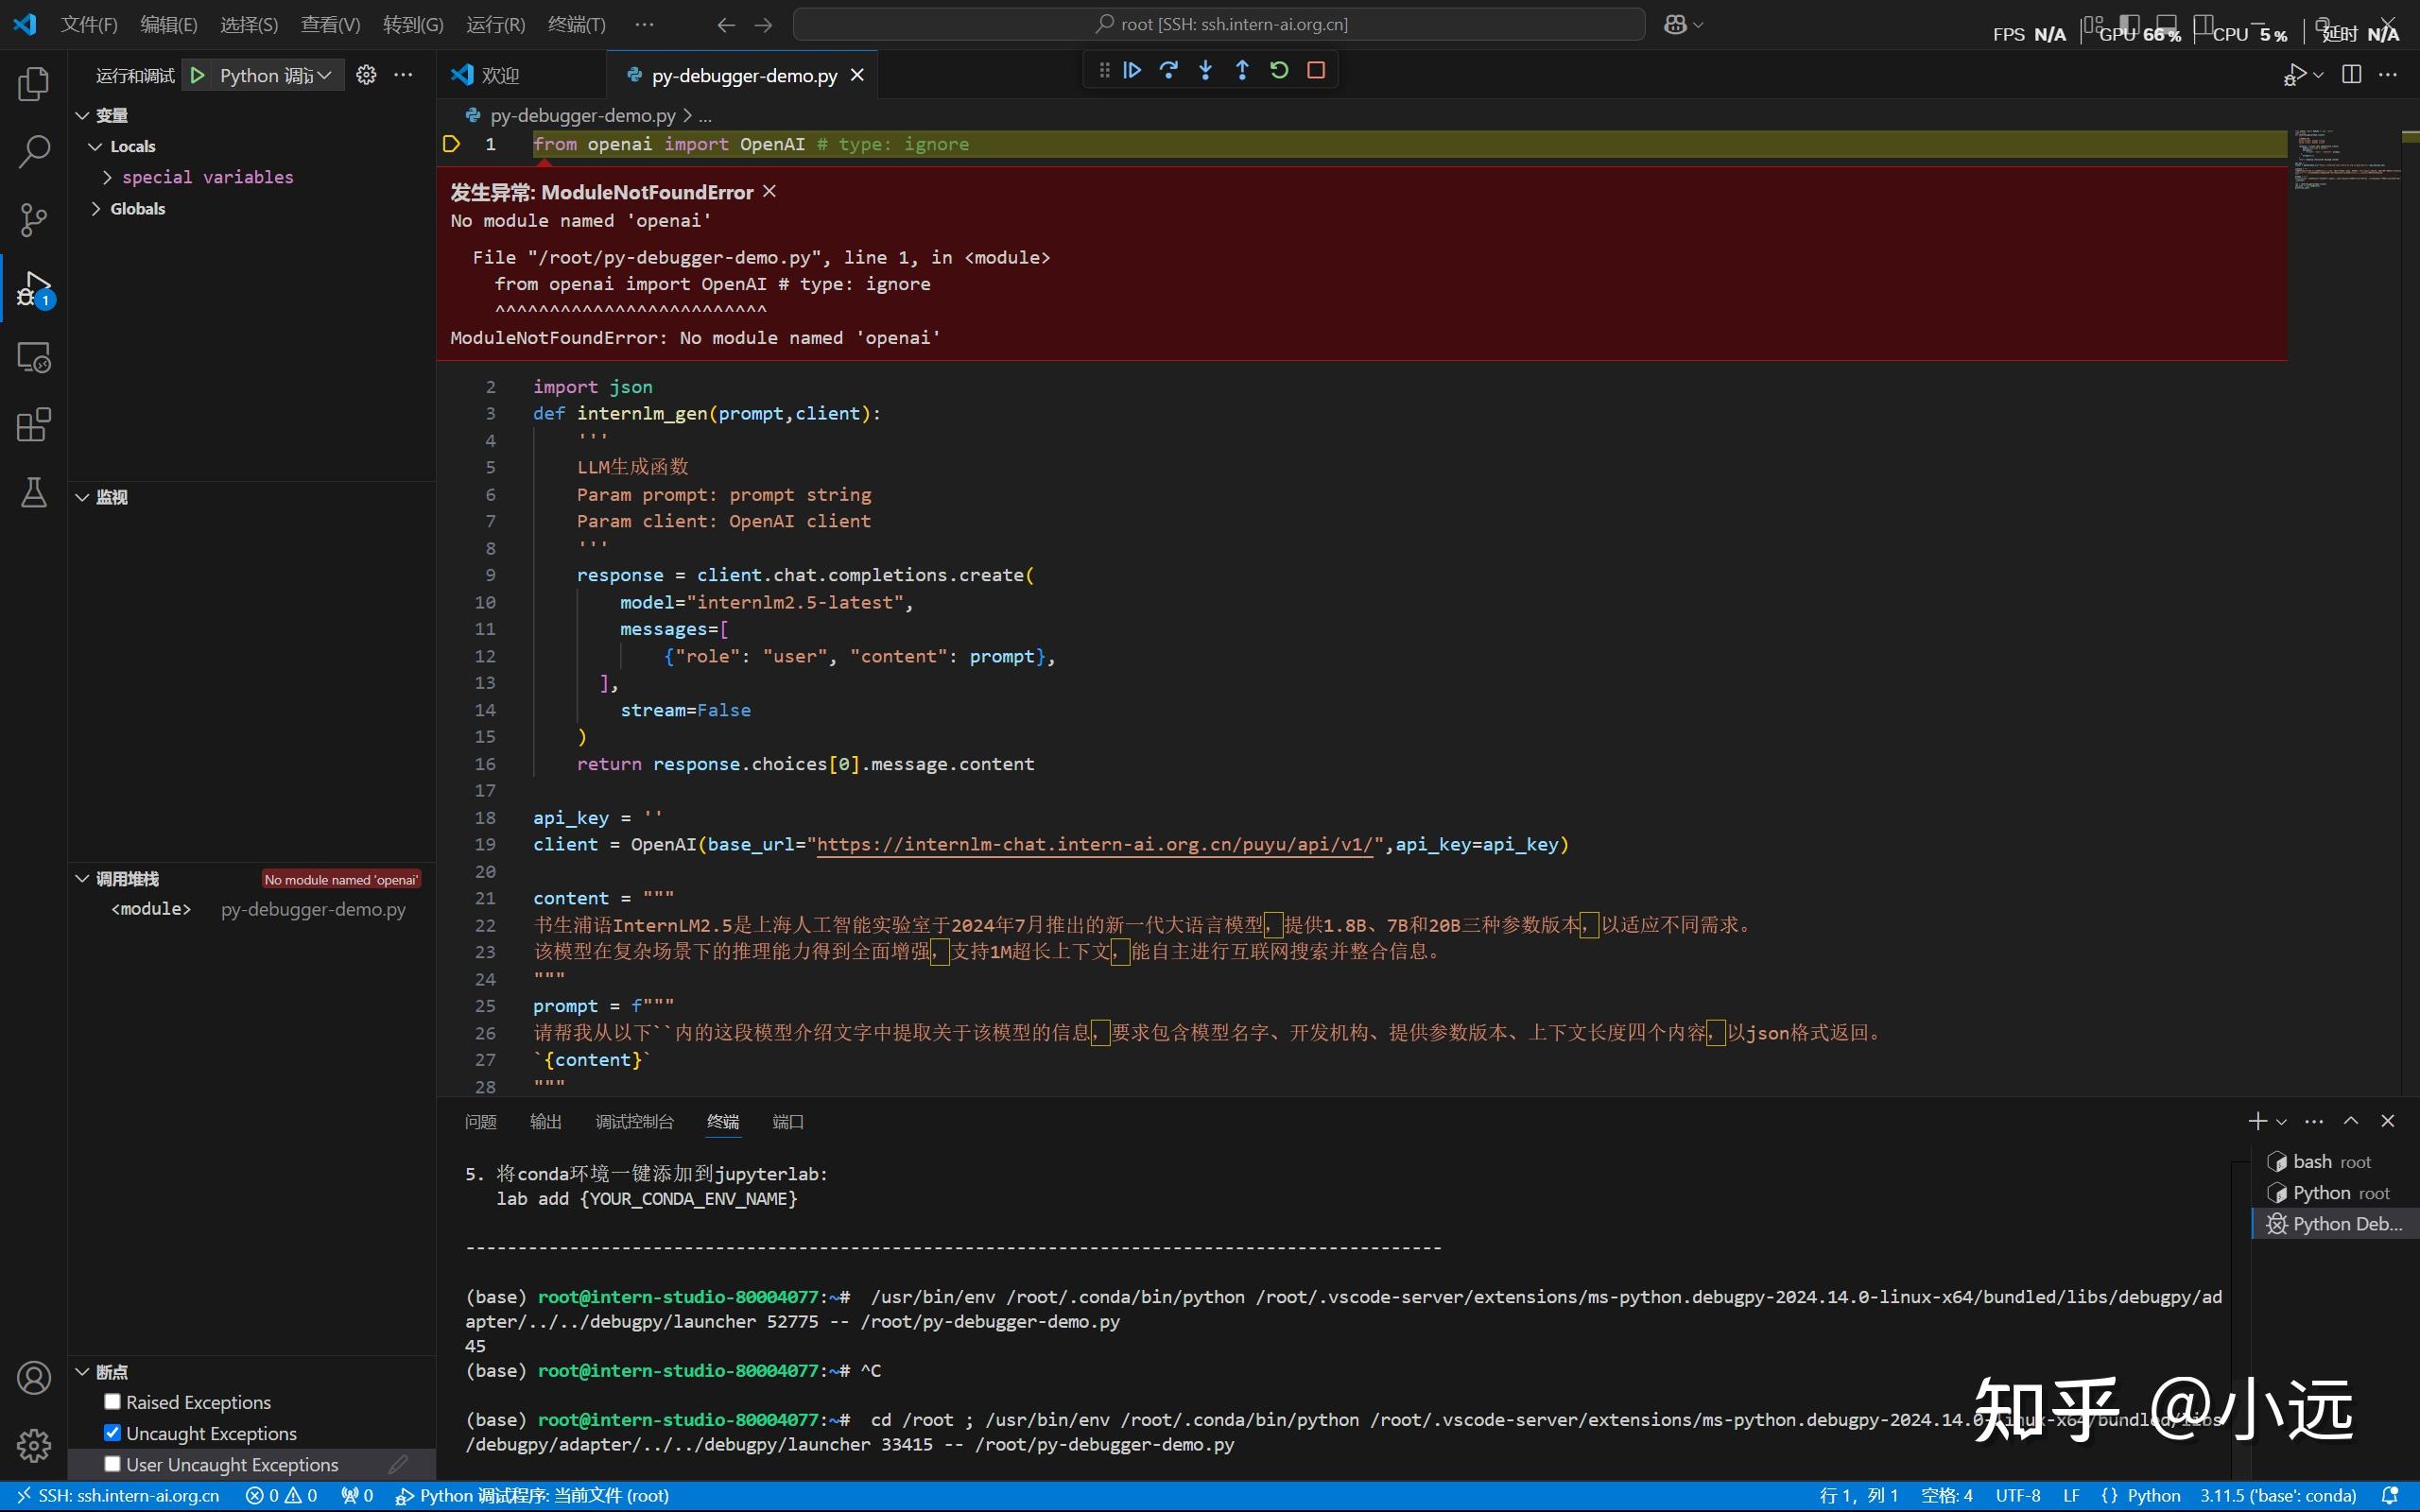Image resolution: width=2420 pixels, height=1512 pixels.
Task: Click the Go Forward arrow
Action: 764,25
